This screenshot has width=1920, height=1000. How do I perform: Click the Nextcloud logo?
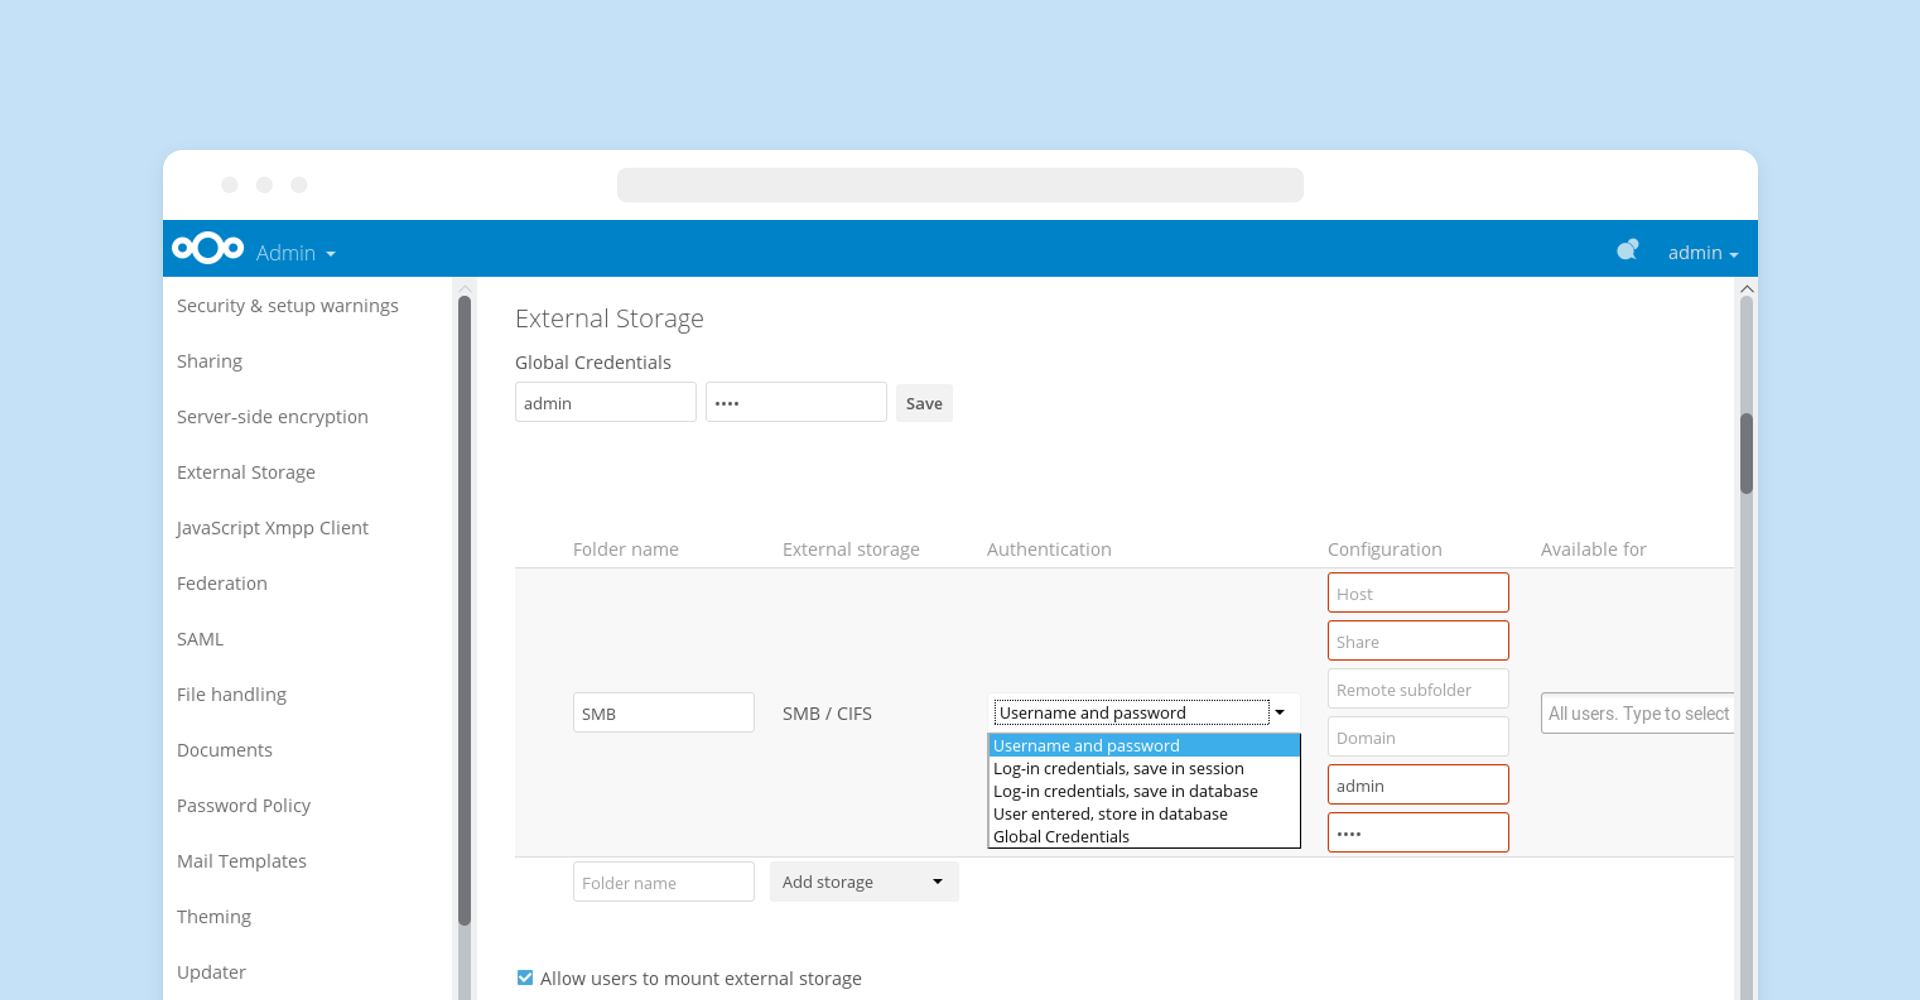pyautogui.click(x=207, y=248)
